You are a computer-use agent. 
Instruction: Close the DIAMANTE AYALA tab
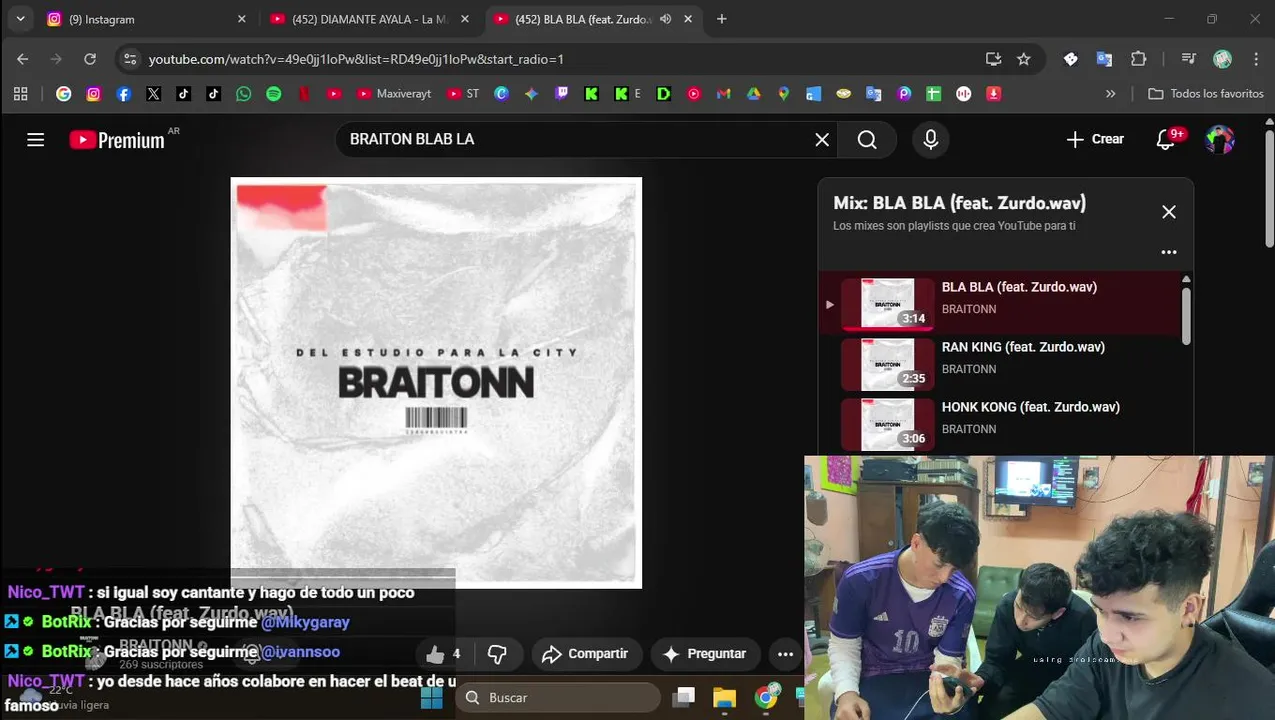[464, 19]
